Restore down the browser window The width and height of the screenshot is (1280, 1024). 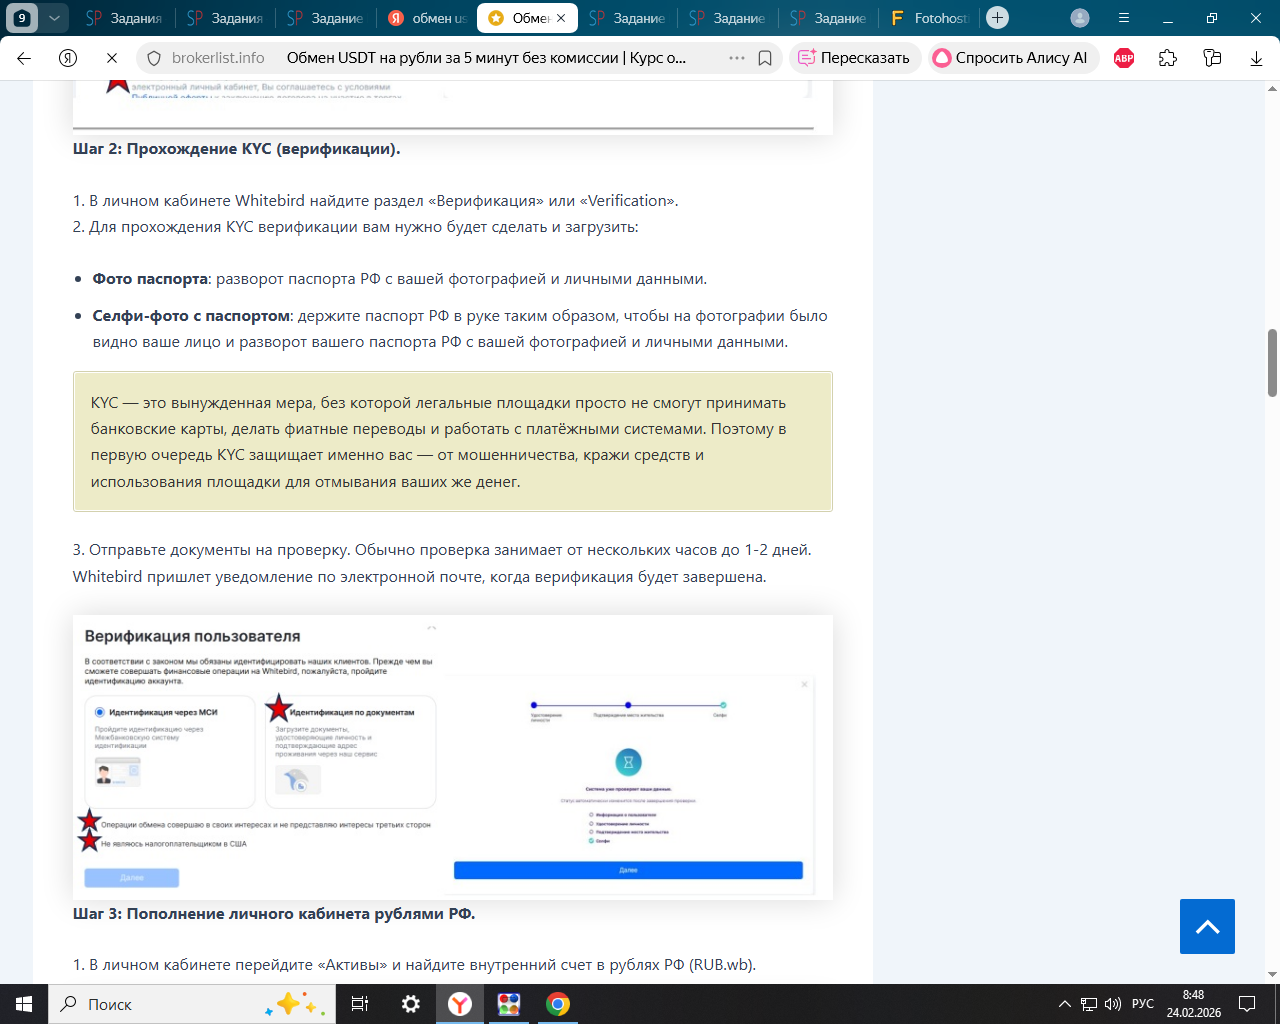(1212, 18)
